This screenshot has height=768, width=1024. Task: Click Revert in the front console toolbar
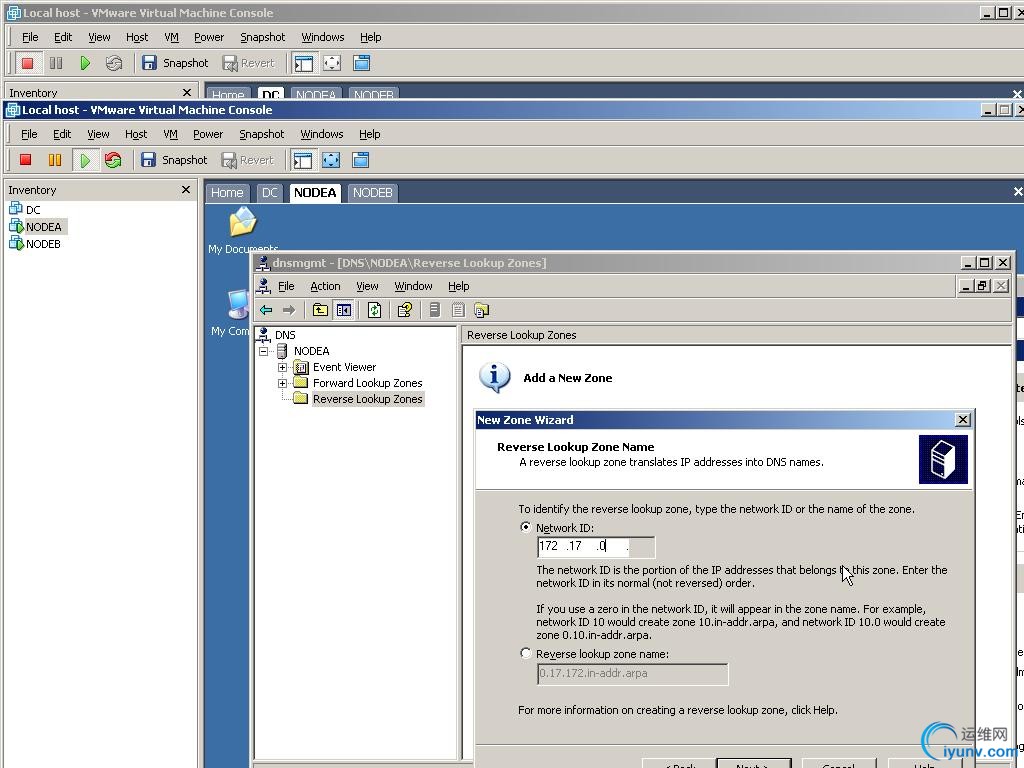248,160
